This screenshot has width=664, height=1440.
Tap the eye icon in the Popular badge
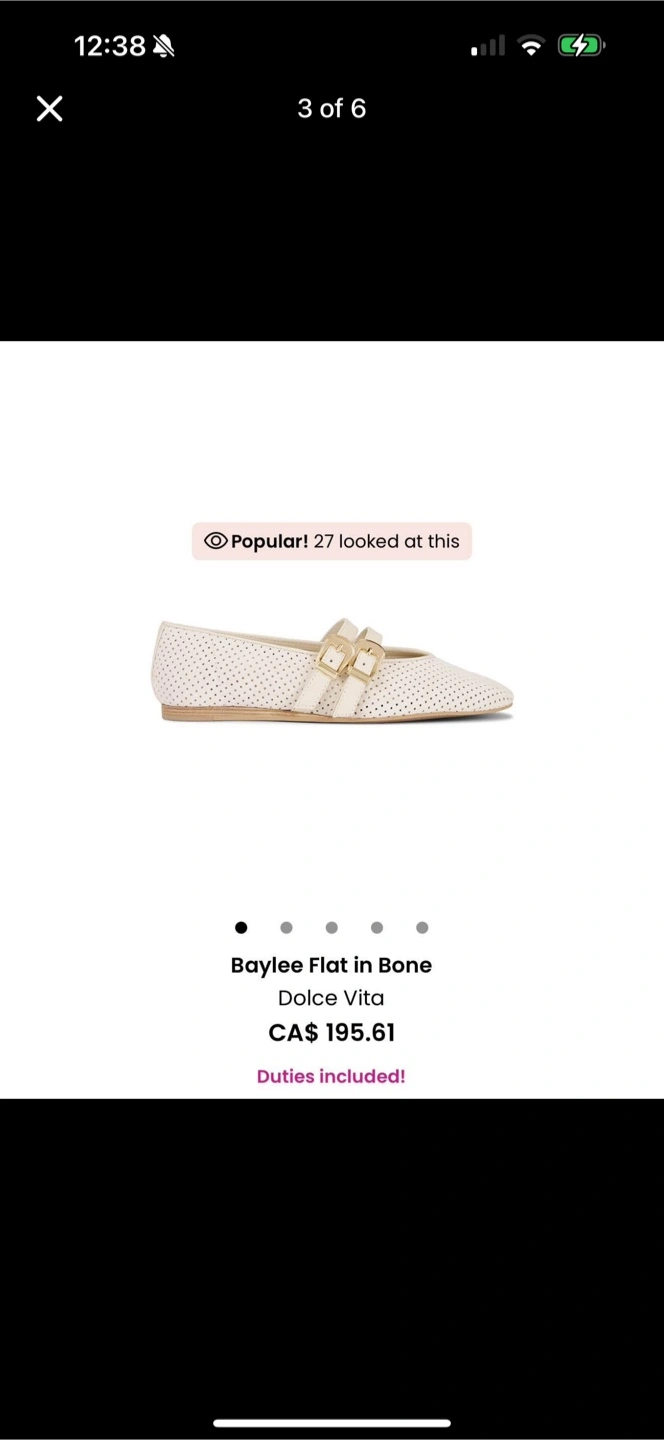(x=216, y=541)
